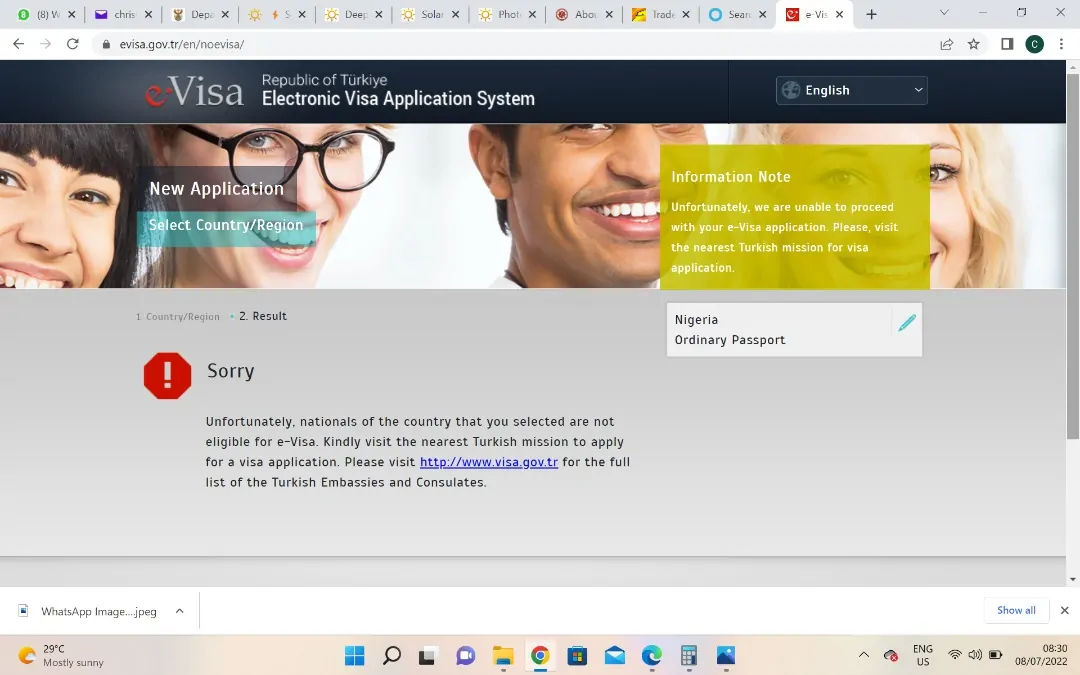Switch to the Solar browser tab

point(425,15)
